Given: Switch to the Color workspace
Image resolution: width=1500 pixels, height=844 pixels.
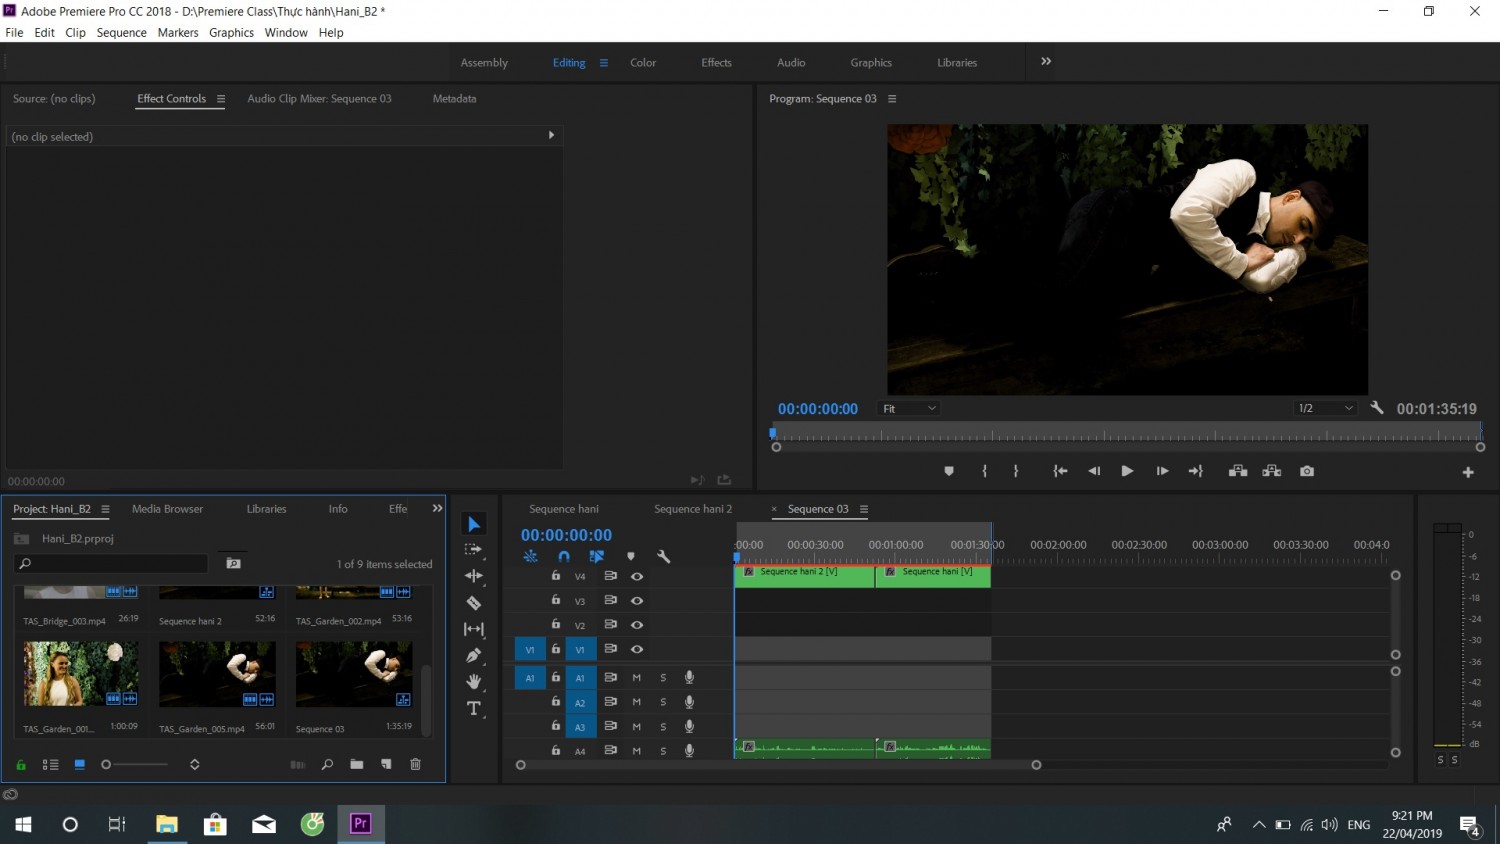Looking at the screenshot, I should (643, 62).
